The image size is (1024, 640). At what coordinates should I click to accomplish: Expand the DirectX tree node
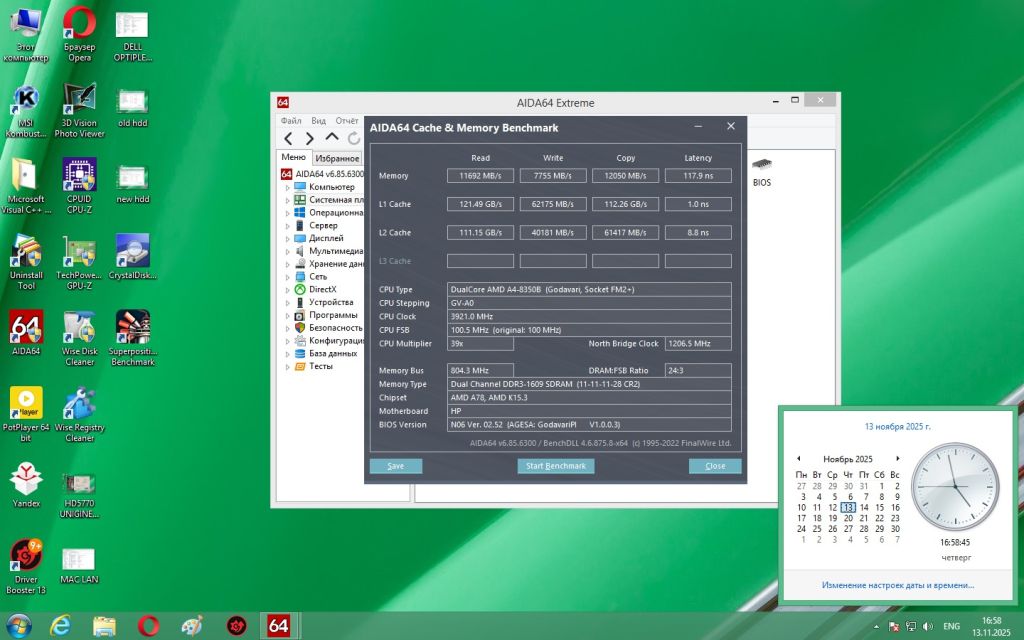287,290
